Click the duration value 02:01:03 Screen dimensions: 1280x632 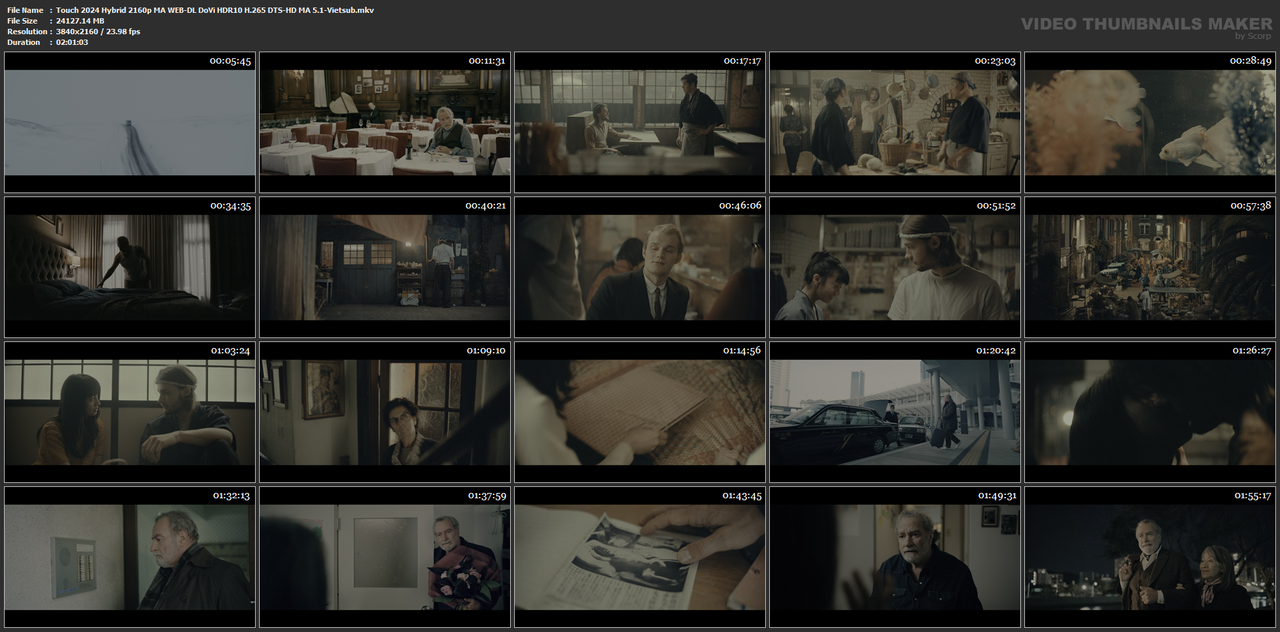click(72, 42)
